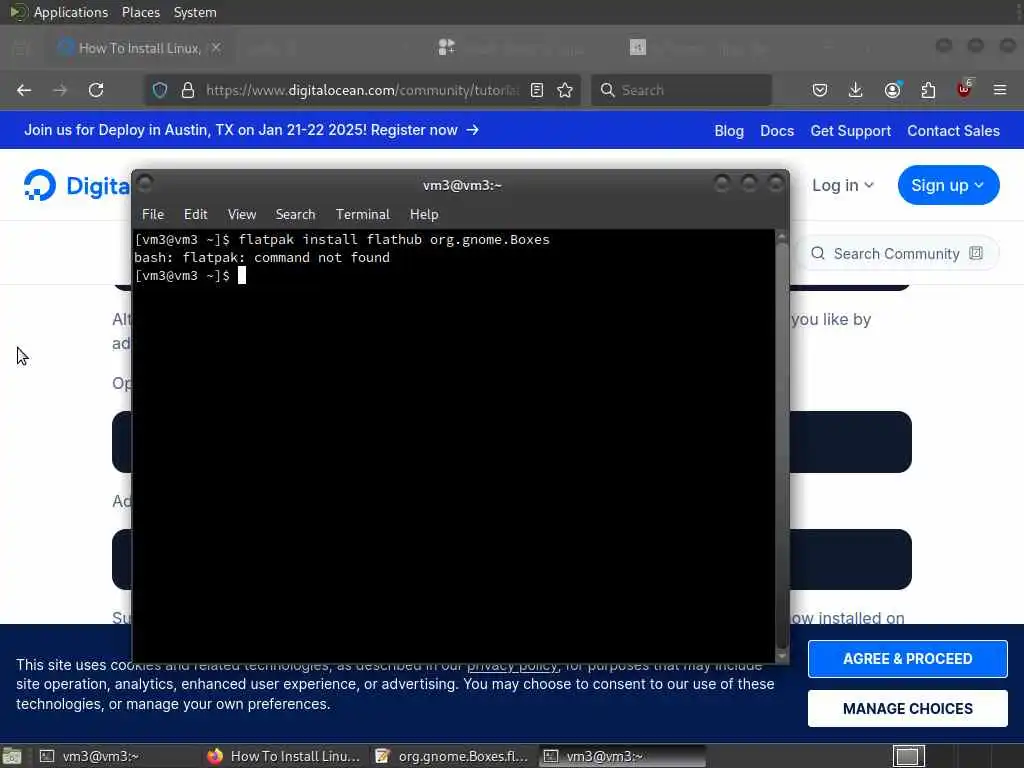Open tracking protection shield icon
The height and width of the screenshot is (768, 1024).
160,90
